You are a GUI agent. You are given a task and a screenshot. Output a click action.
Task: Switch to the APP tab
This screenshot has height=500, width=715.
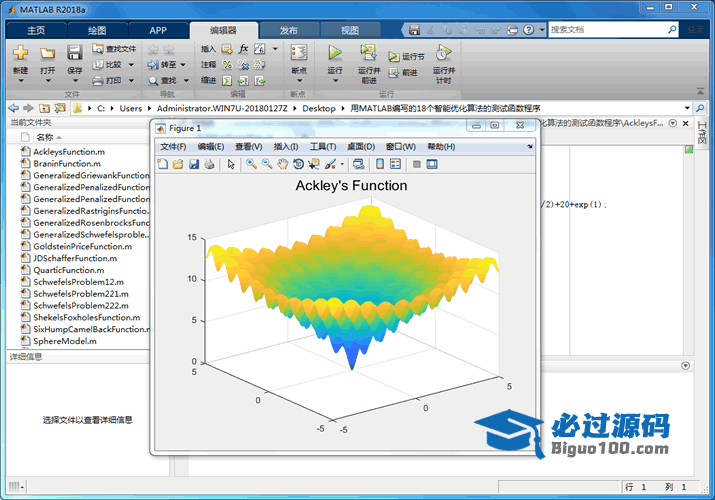pyautogui.click(x=158, y=31)
